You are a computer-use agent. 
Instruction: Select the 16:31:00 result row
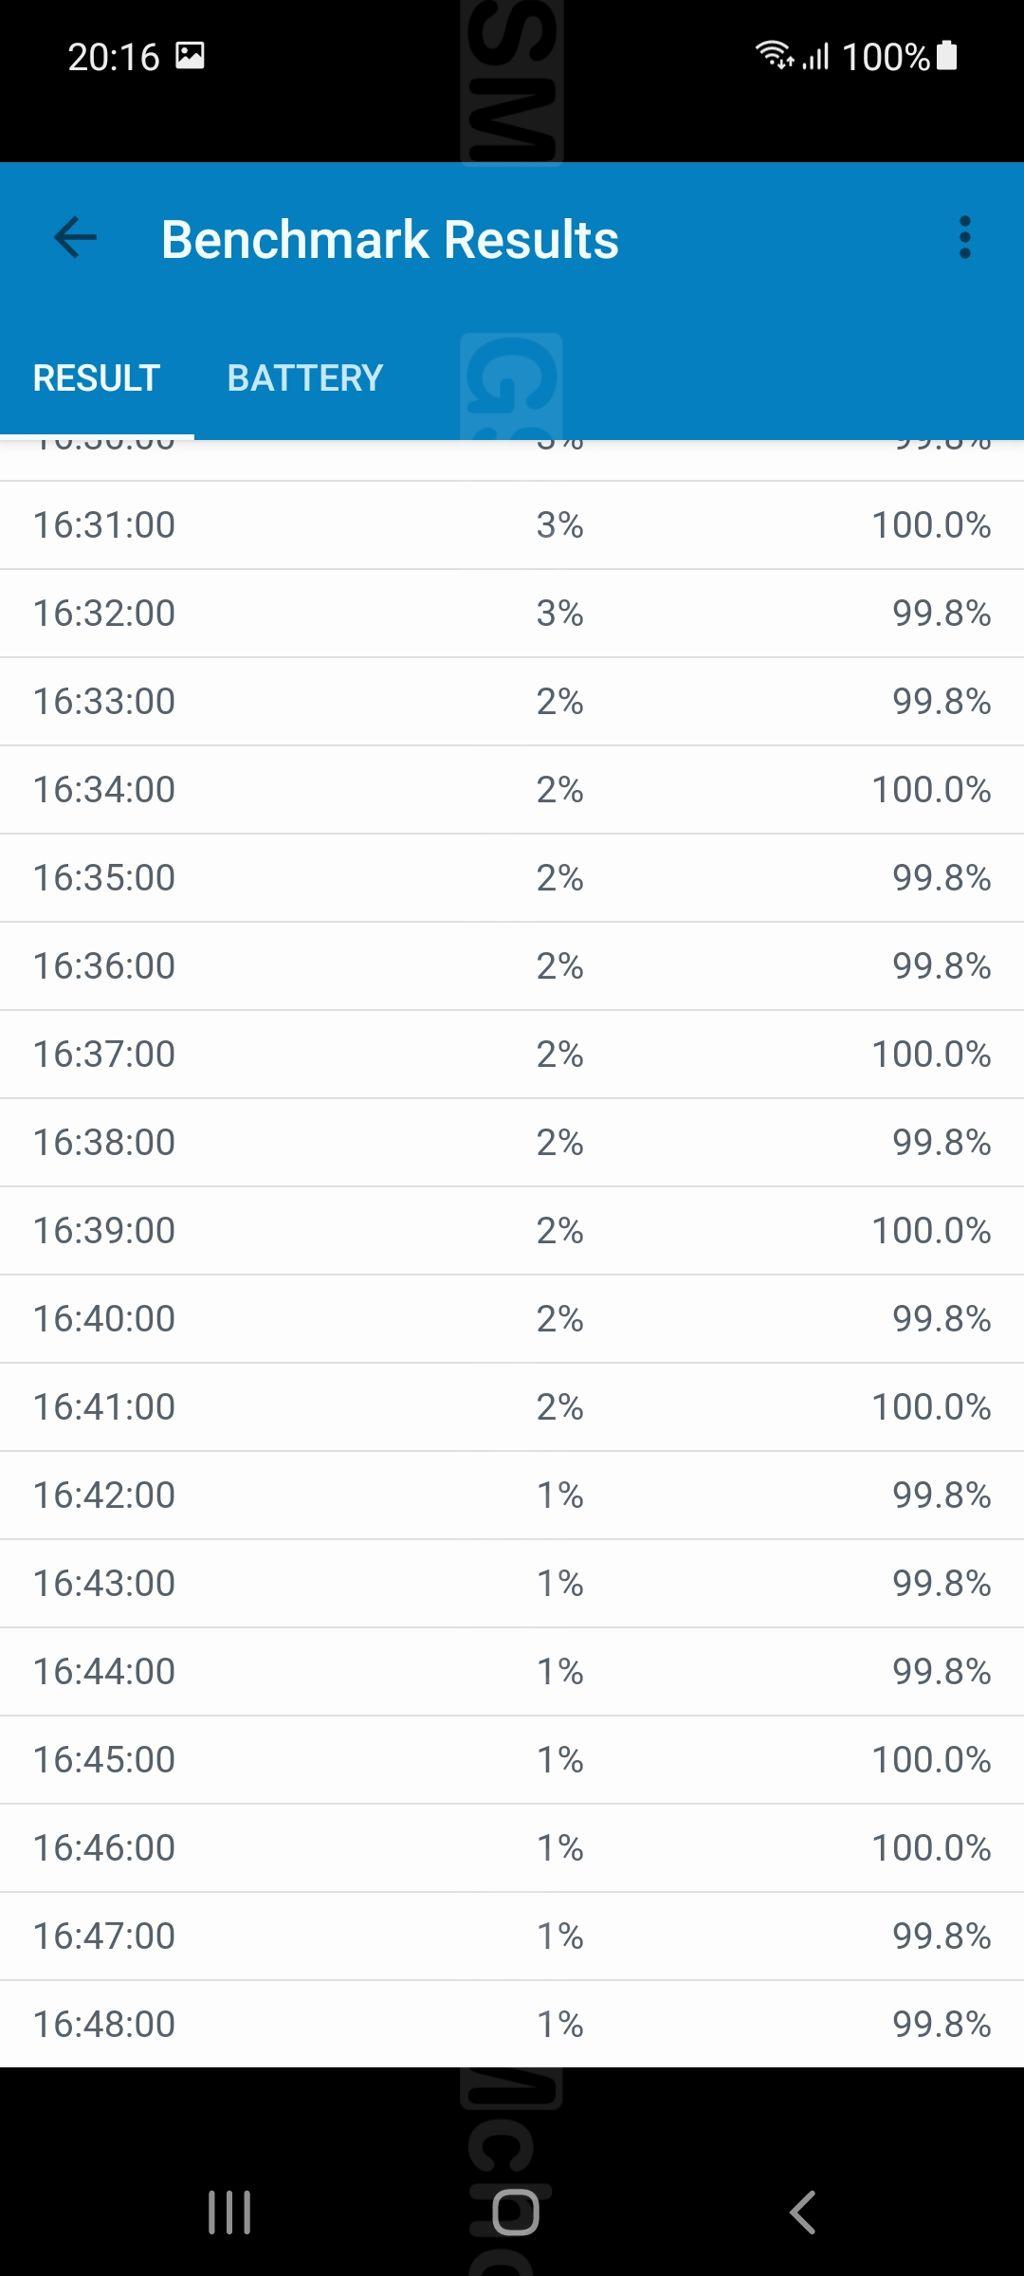(x=512, y=525)
